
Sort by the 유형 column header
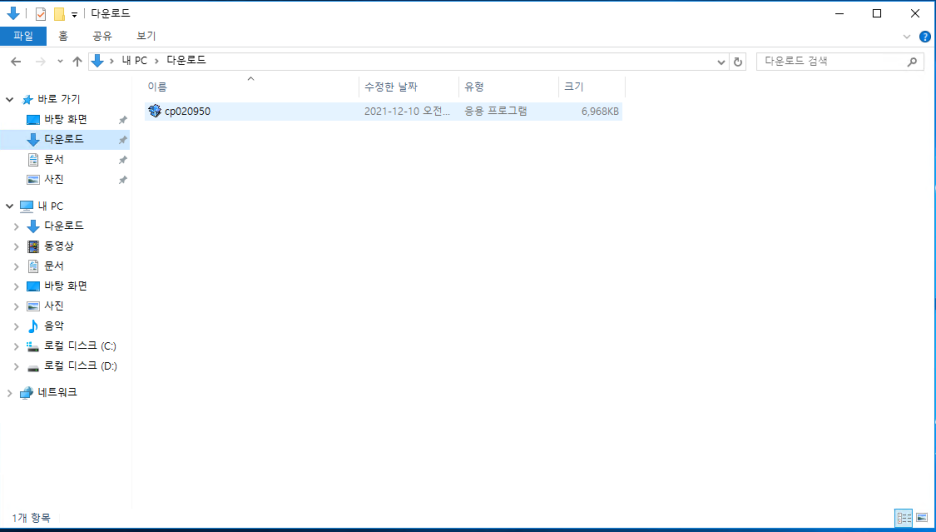(509, 87)
